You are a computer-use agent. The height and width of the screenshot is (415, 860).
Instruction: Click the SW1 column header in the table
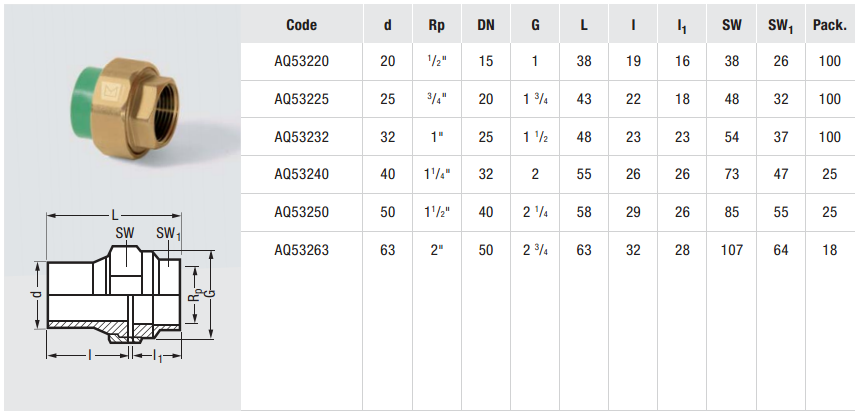(x=781, y=25)
